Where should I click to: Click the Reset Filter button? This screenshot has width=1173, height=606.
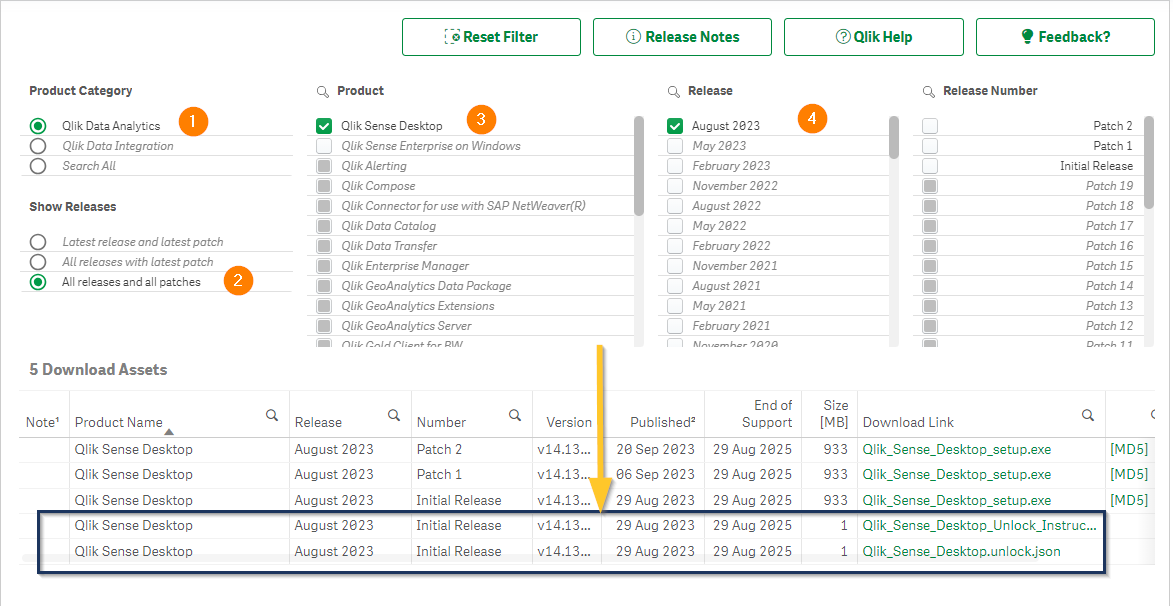[x=491, y=37]
